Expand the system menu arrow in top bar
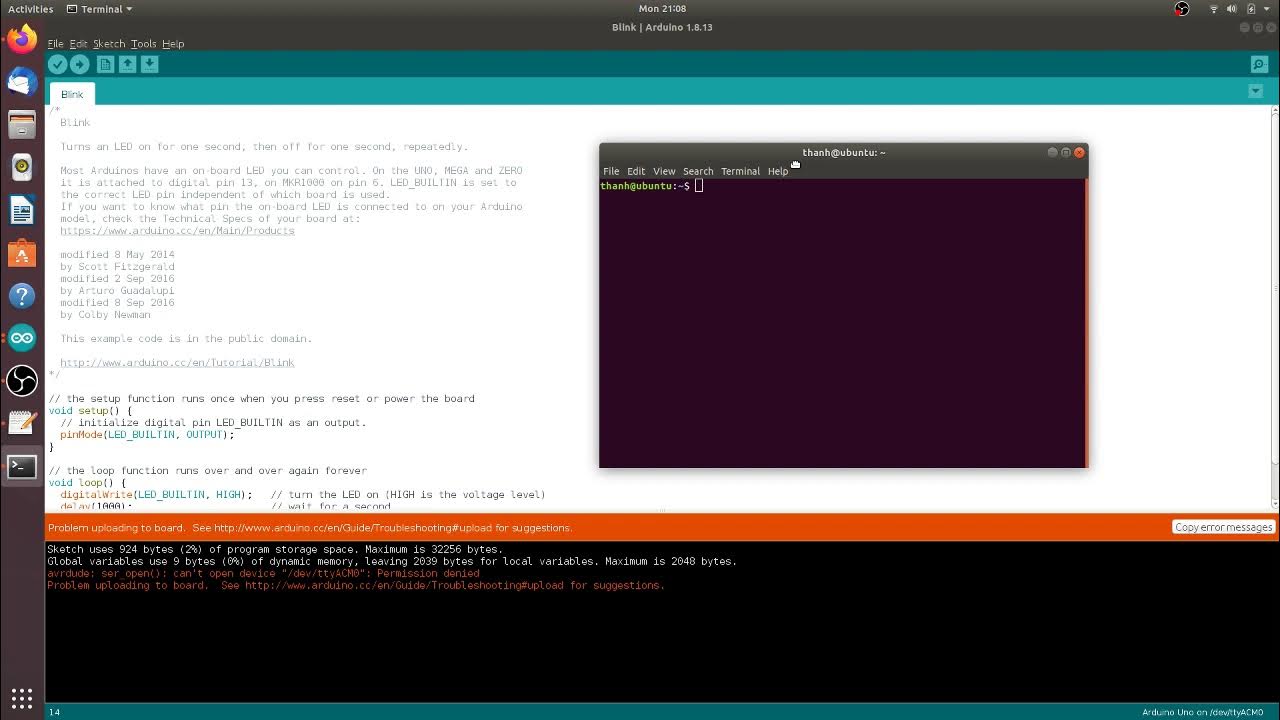The height and width of the screenshot is (720, 1280). 1267,9
